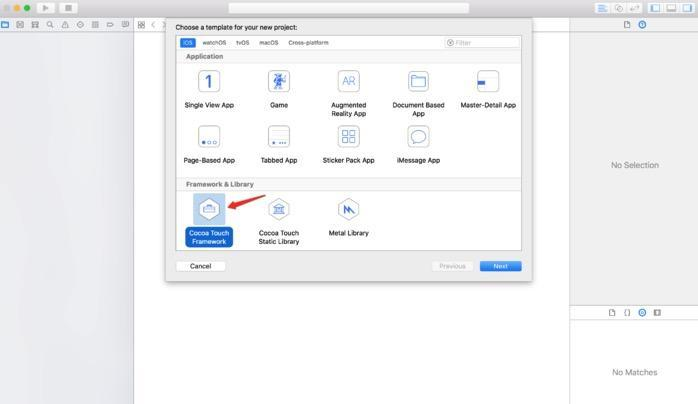698x404 pixels.
Task: Open the Object library icon
Action: coord(642,313)
